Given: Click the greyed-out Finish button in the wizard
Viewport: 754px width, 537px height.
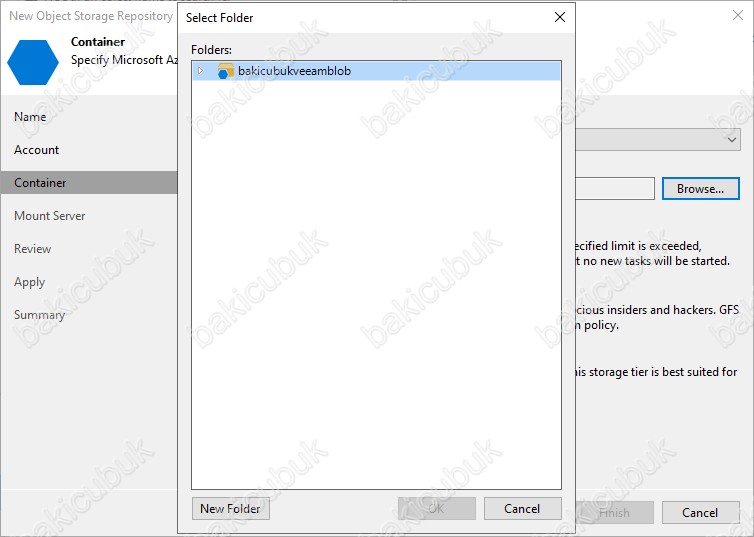Looking at the screenshot, I should [x=615, y=512].
